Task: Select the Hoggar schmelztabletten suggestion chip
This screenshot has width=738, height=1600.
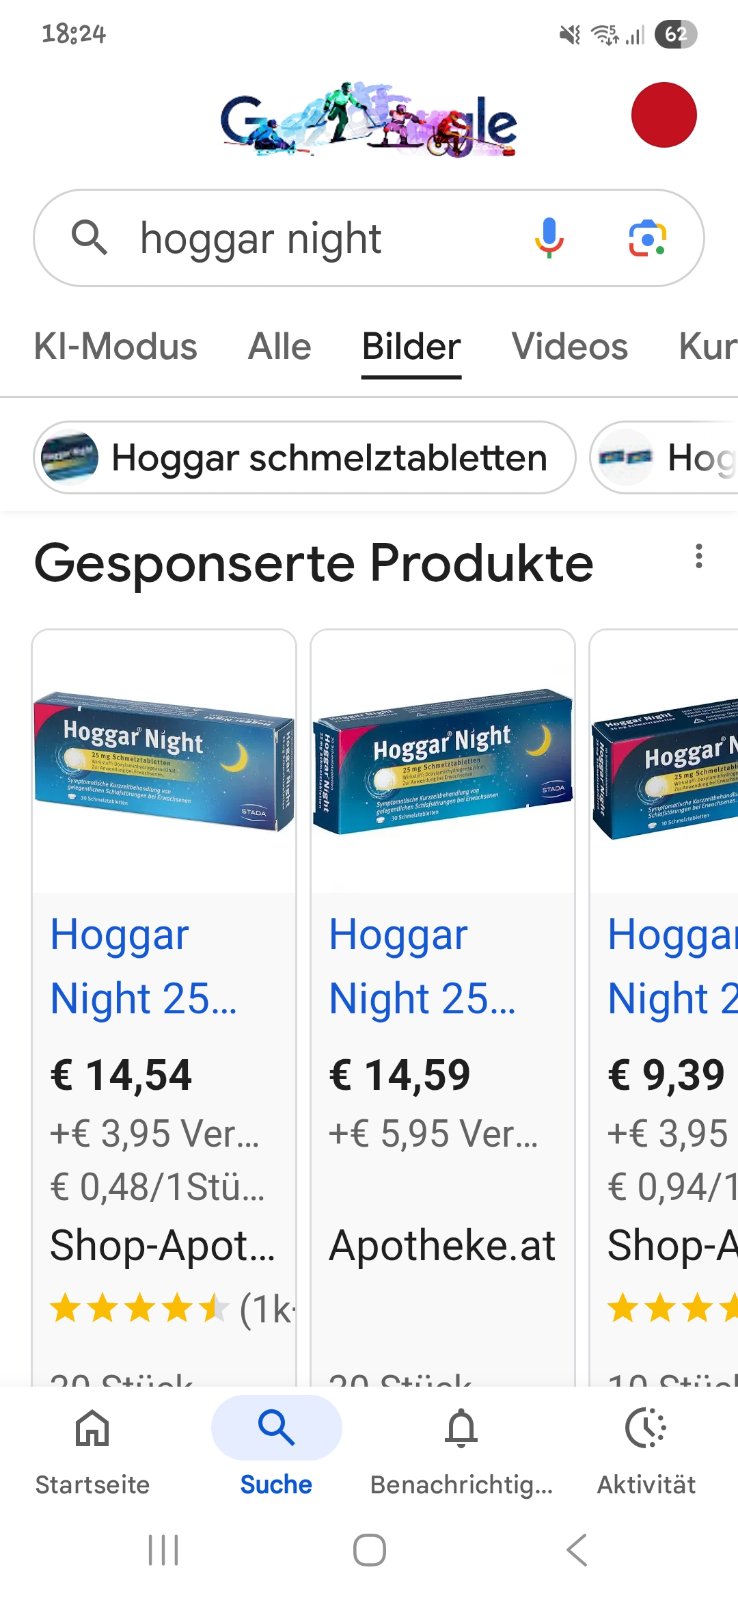Action: click(x=305, y=457)
